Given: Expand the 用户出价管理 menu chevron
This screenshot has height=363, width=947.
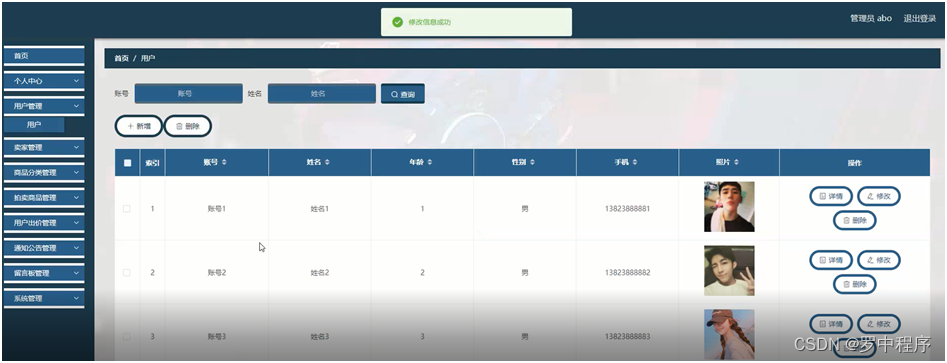Looking at the screenshot, I should tap(76, 223).
